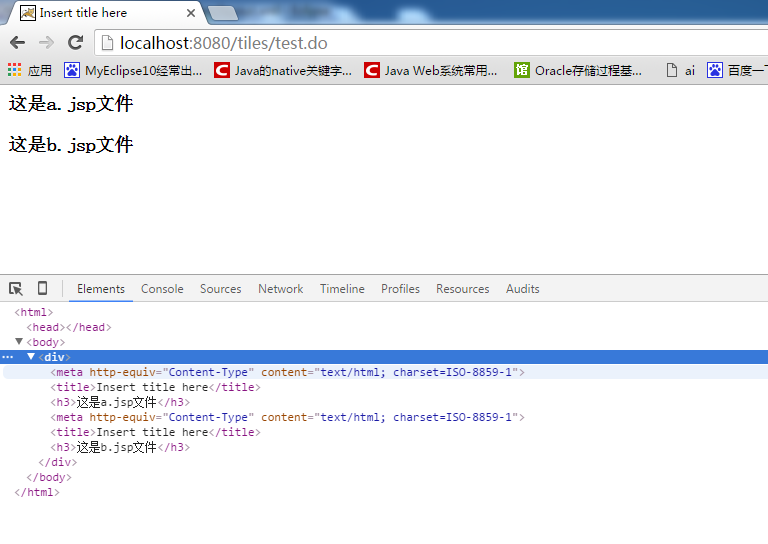Open the Apps grid bookmark icon

tap(15, 70)
